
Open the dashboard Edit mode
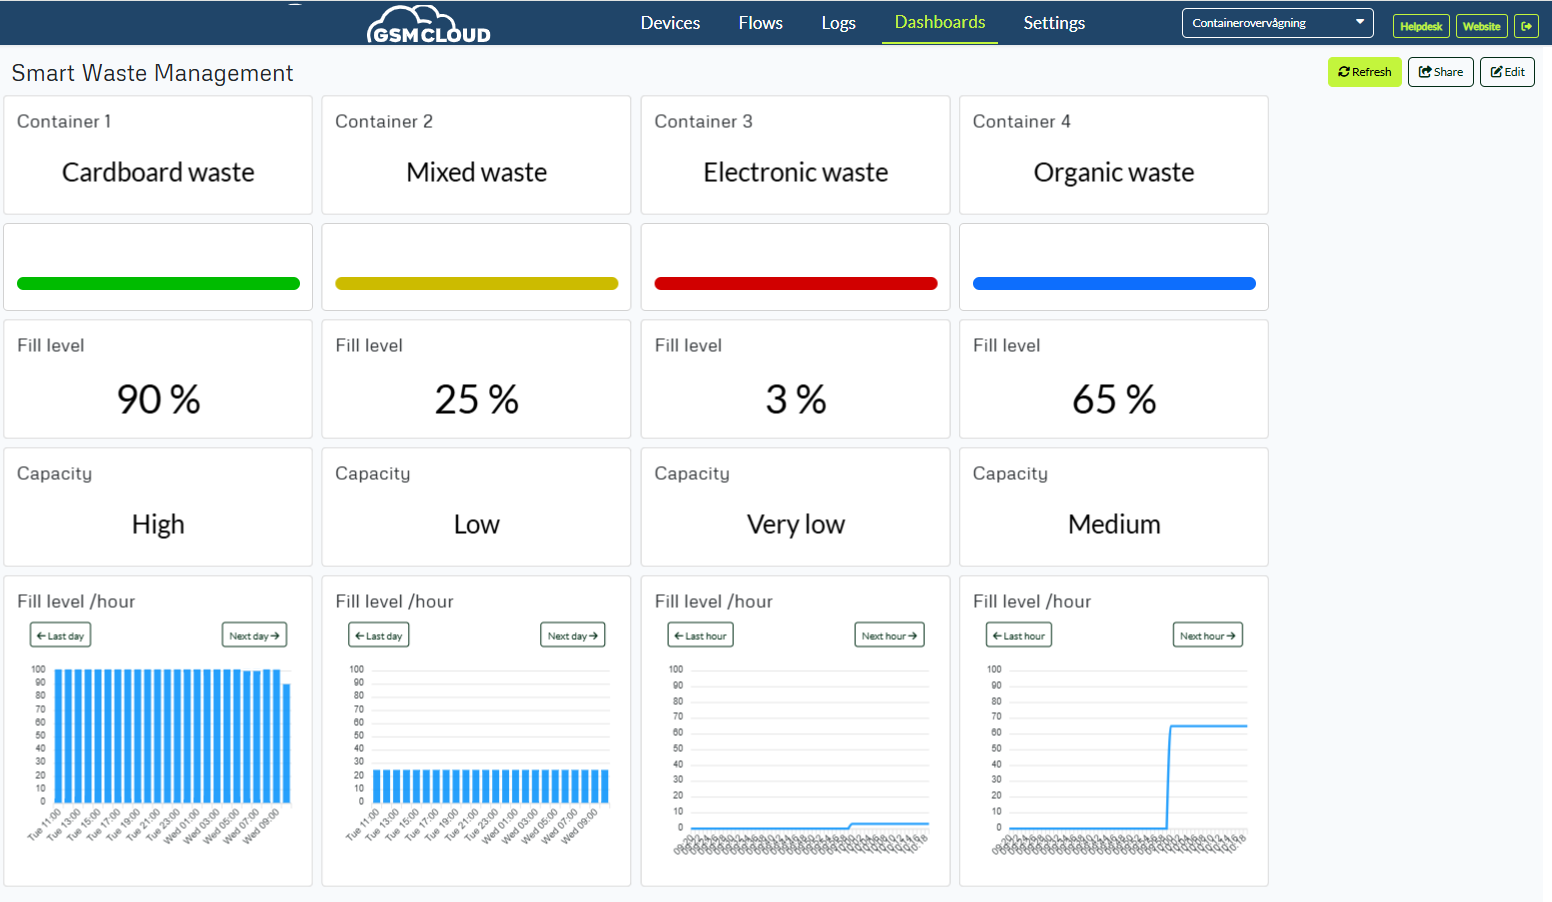click(1507, 72)
